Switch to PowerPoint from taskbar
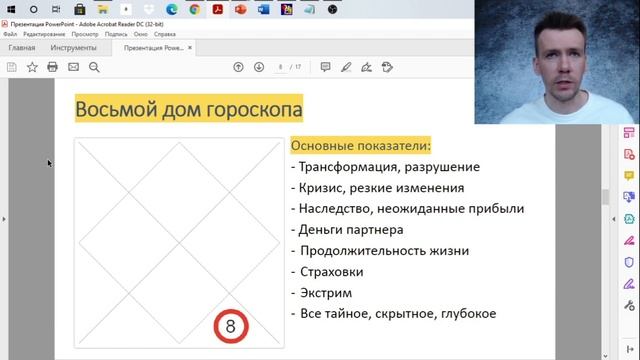The height and width of the screenshot is (360, 640). pos(240,9)
